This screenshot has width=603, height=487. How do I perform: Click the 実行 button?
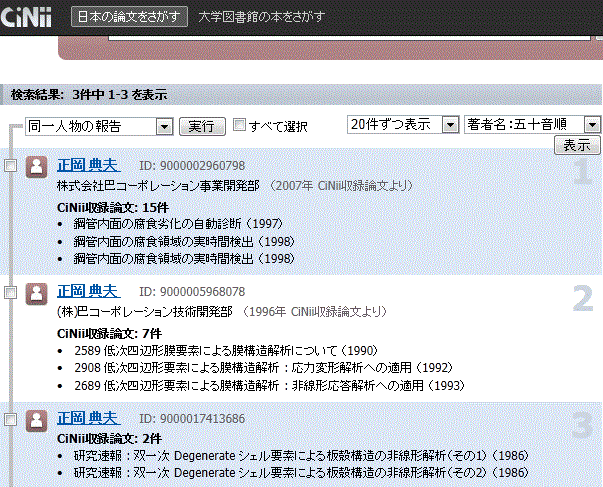[x=202, y=126]
